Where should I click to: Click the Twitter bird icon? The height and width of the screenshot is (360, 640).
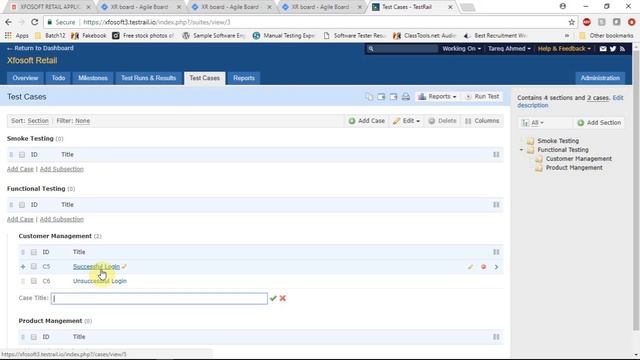[613, 49]
